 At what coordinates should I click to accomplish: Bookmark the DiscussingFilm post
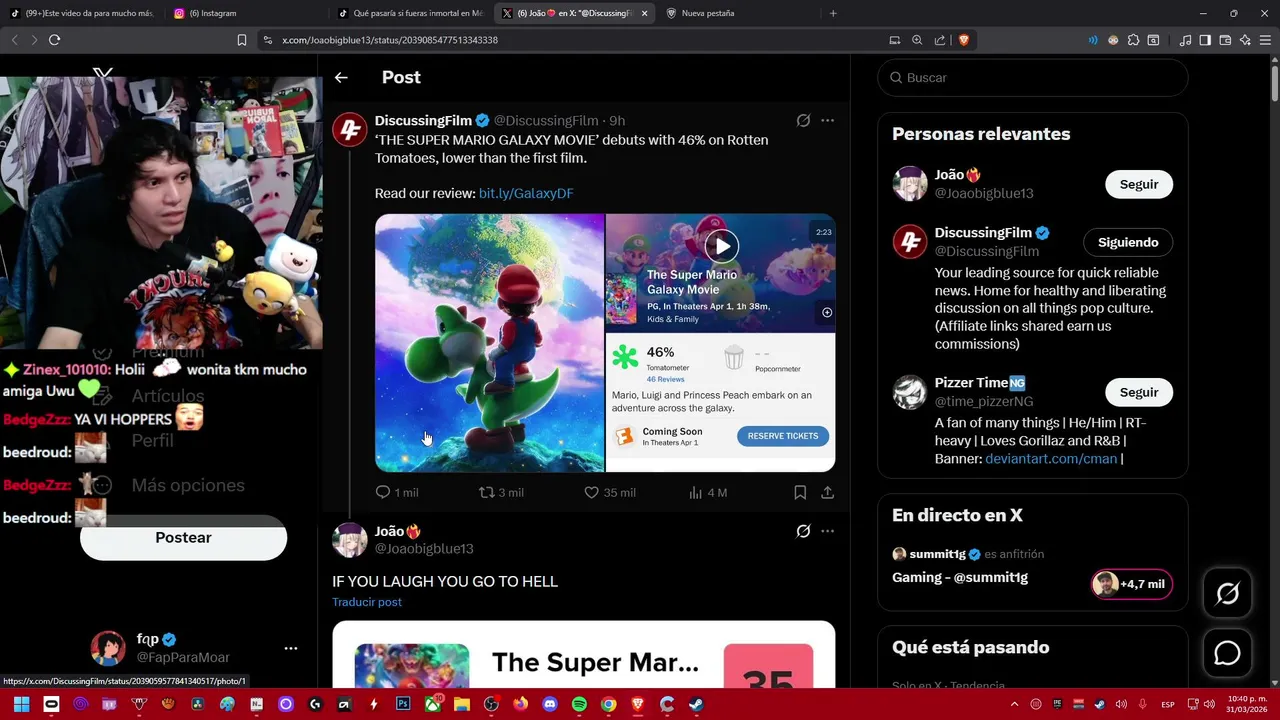(x=800, y=492)
